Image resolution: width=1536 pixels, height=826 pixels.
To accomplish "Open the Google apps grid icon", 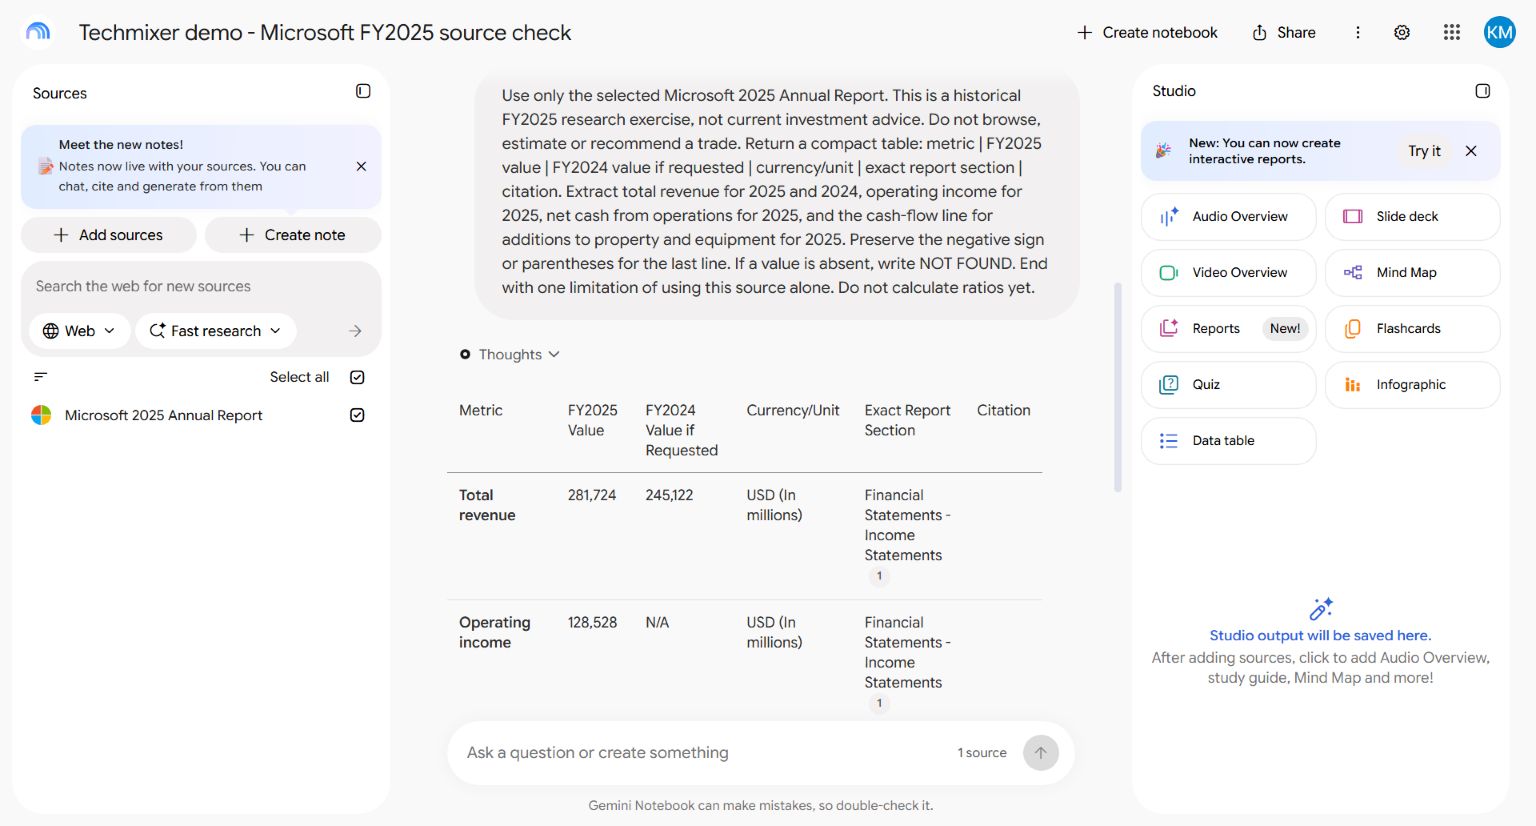I will tap(1452, 32).
